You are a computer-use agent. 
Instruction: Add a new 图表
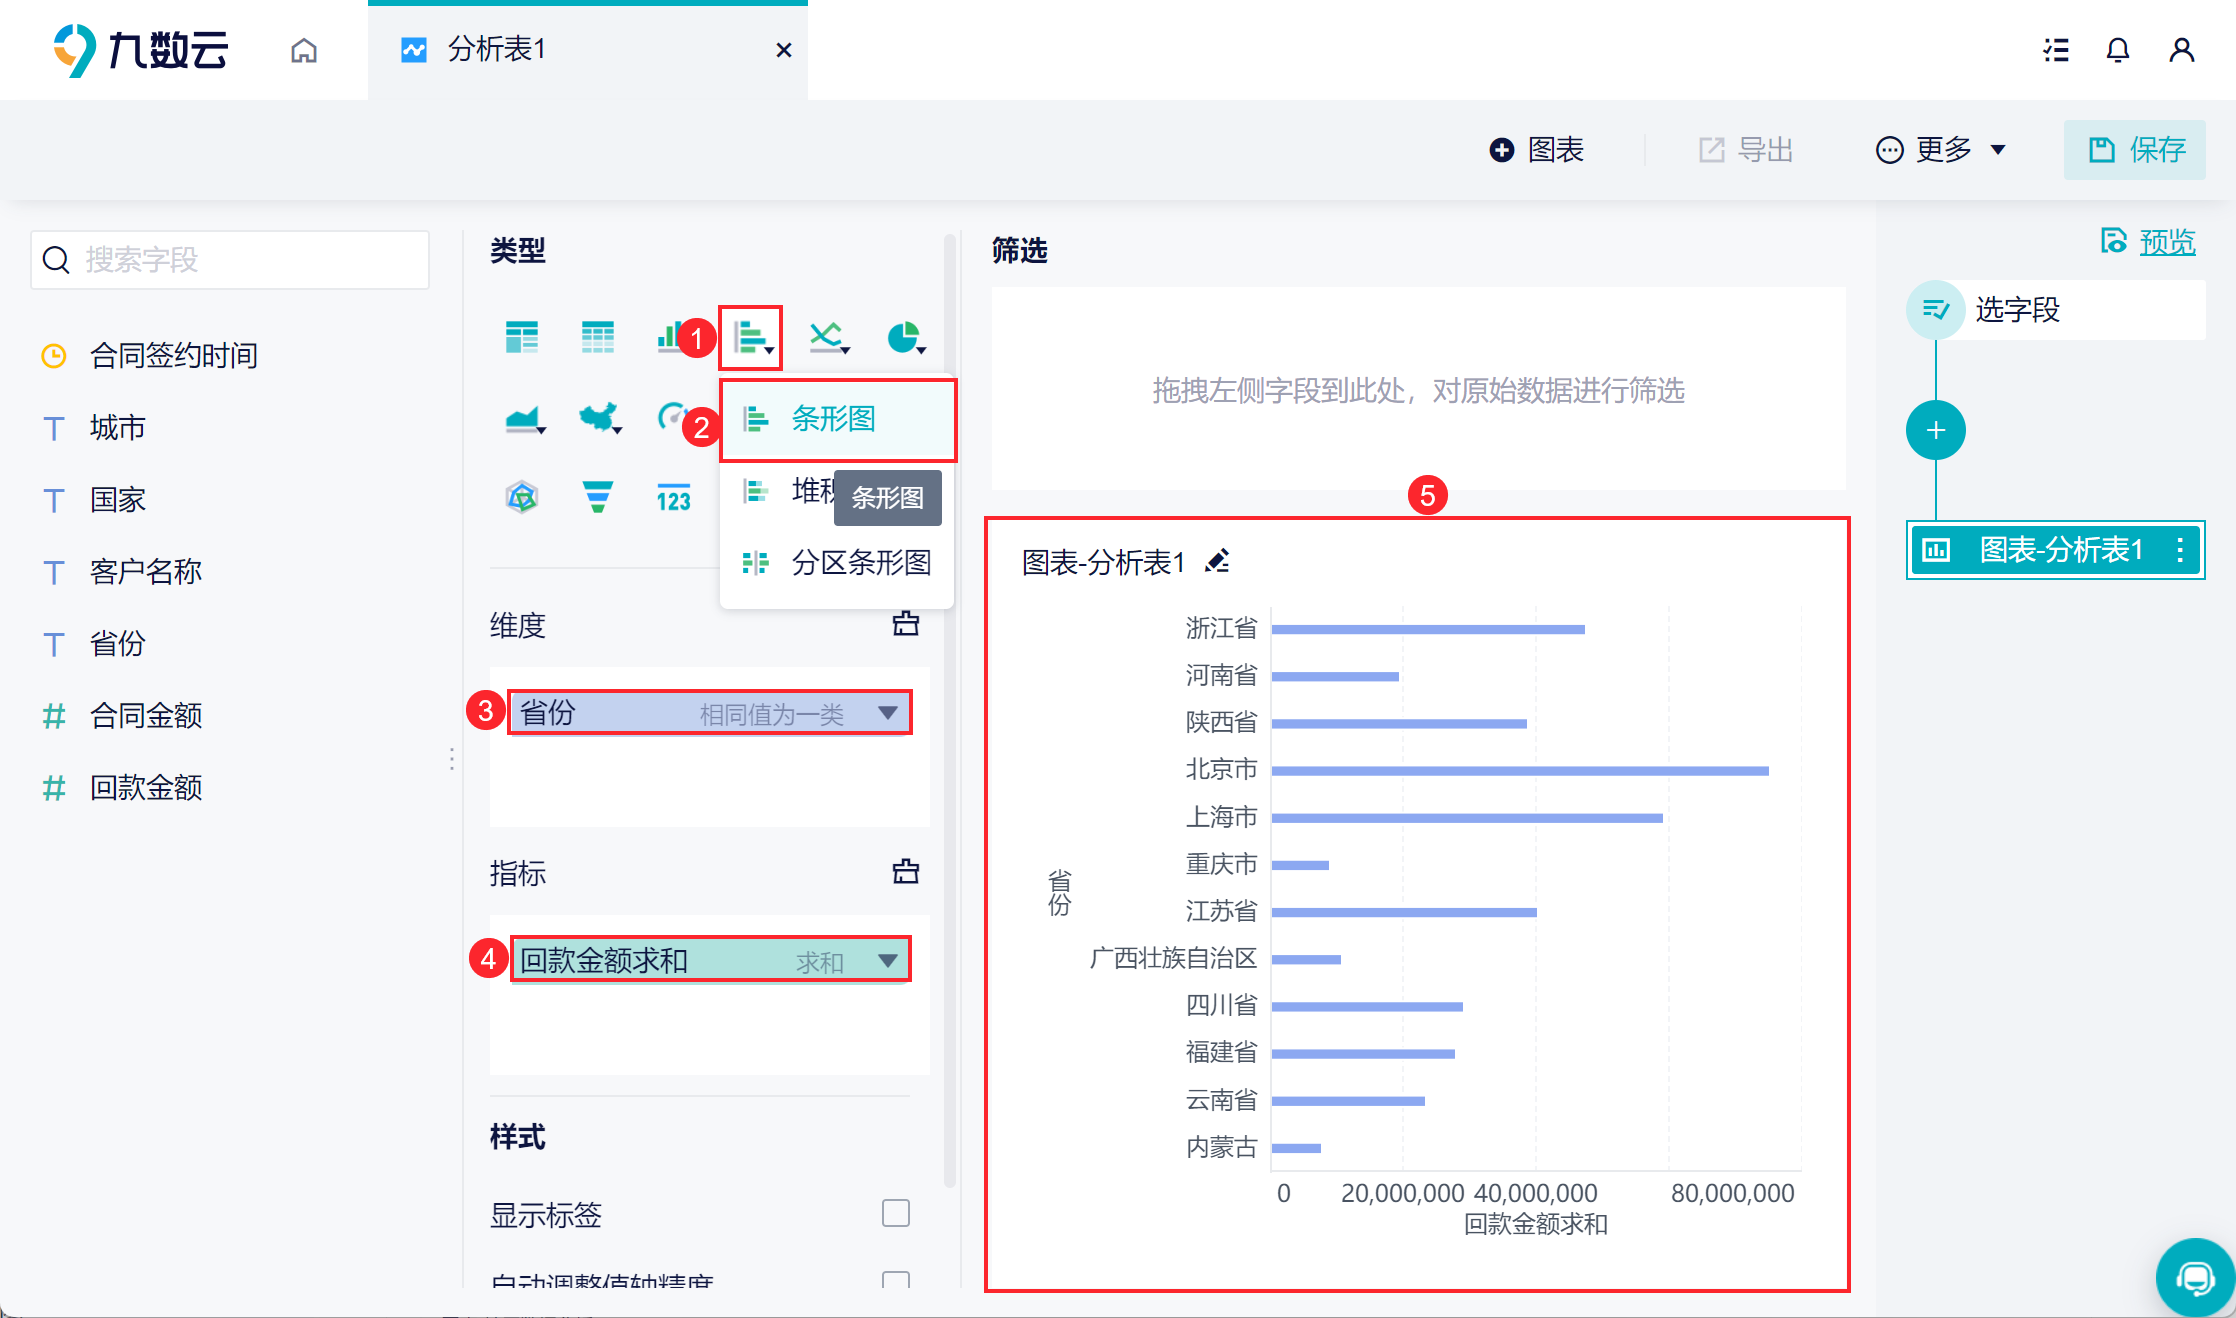pyautogui.click(x=1537, y=150)
